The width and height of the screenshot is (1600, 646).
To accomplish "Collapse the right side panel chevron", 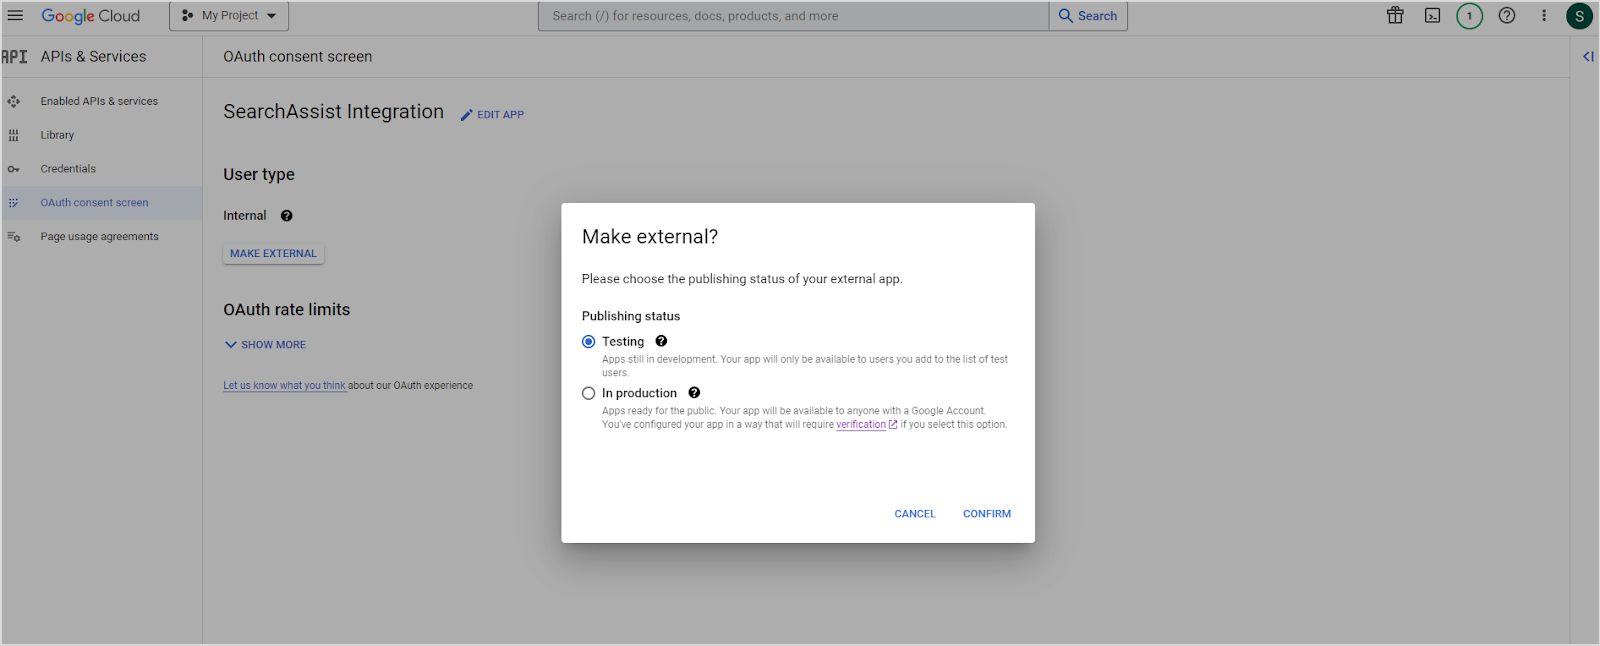I will (1587, 57).
